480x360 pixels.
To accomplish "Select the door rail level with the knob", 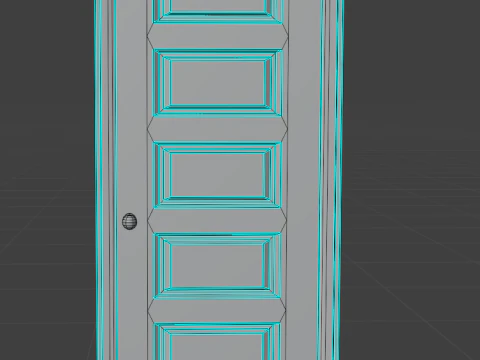I will 217,220.
